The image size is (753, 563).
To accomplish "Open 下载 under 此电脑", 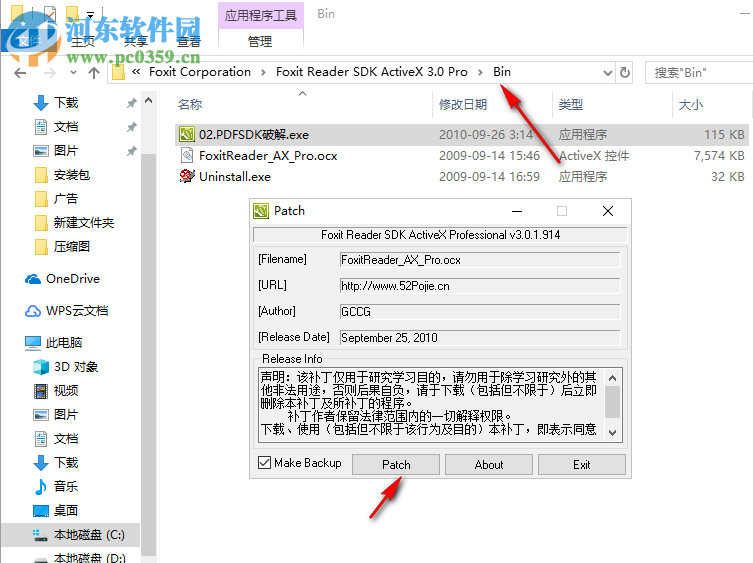I will coord(66,463).
